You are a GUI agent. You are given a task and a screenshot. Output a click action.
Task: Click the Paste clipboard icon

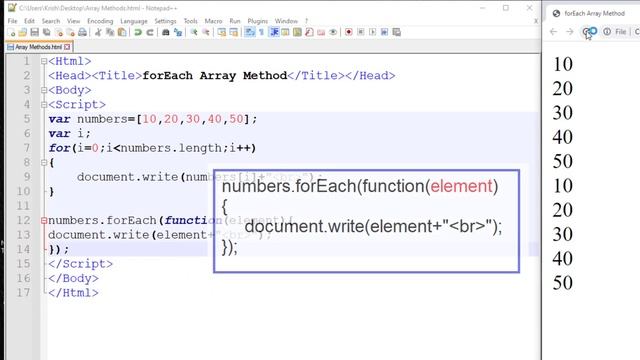[x=122, y=32]
